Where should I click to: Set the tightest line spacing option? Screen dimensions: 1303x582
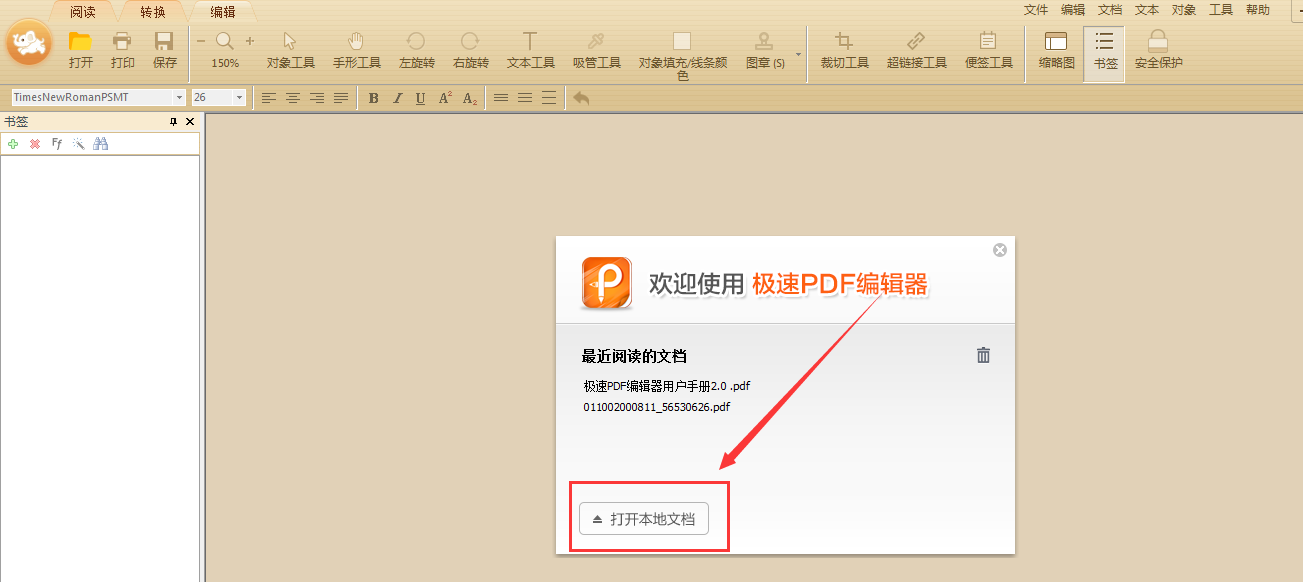(x=501, y=98)
